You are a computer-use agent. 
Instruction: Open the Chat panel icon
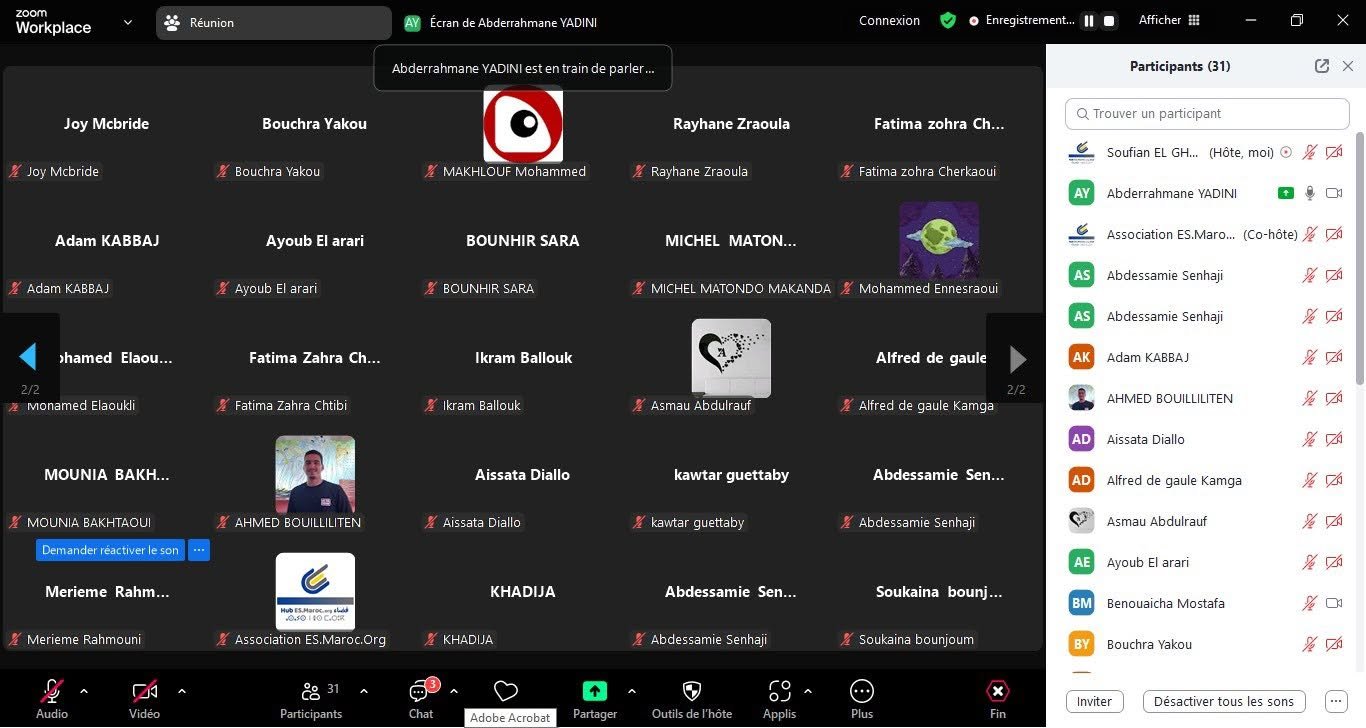[420, 692]
